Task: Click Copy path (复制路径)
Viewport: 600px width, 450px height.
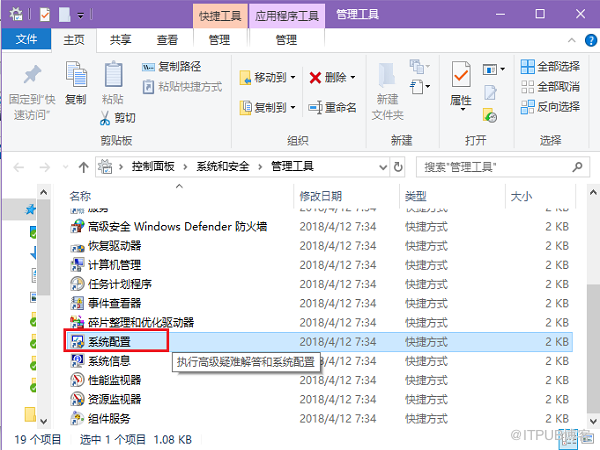Action: [171, 67]
